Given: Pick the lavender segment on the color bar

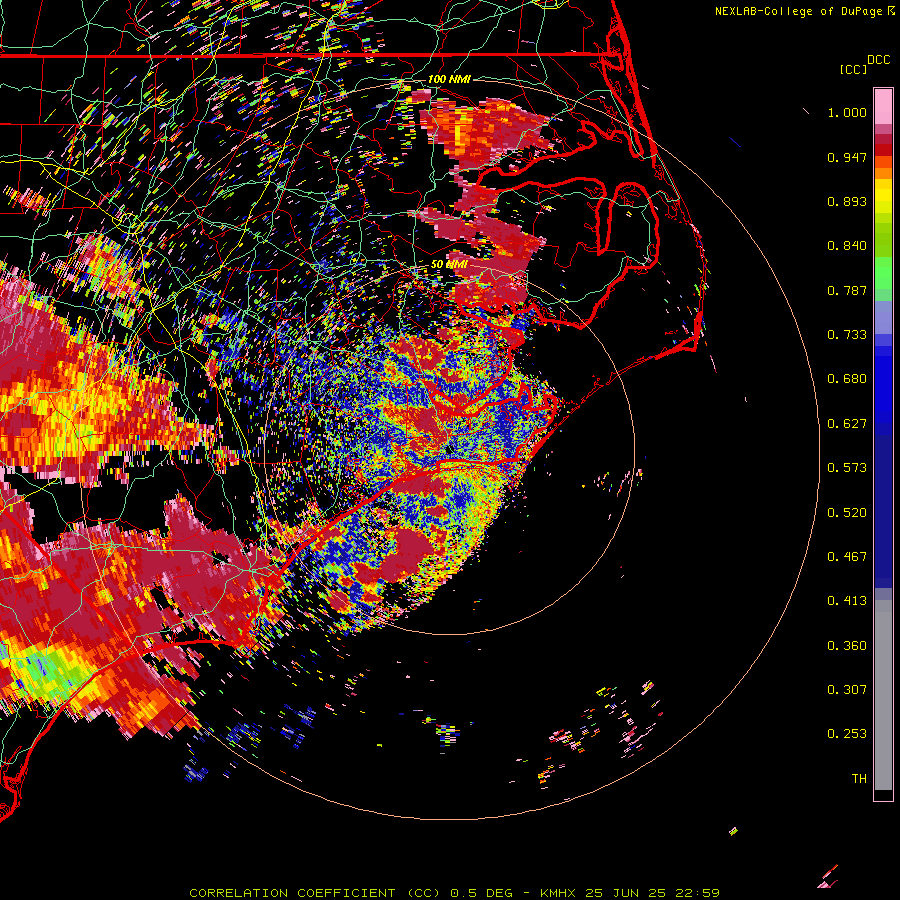Looking at the screenshot, I should 883,317.
